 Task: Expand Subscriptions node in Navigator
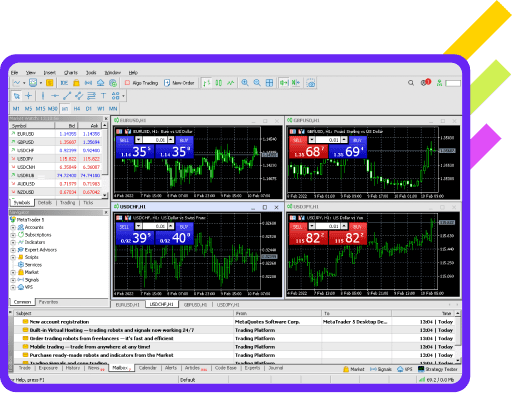(13, 235)
